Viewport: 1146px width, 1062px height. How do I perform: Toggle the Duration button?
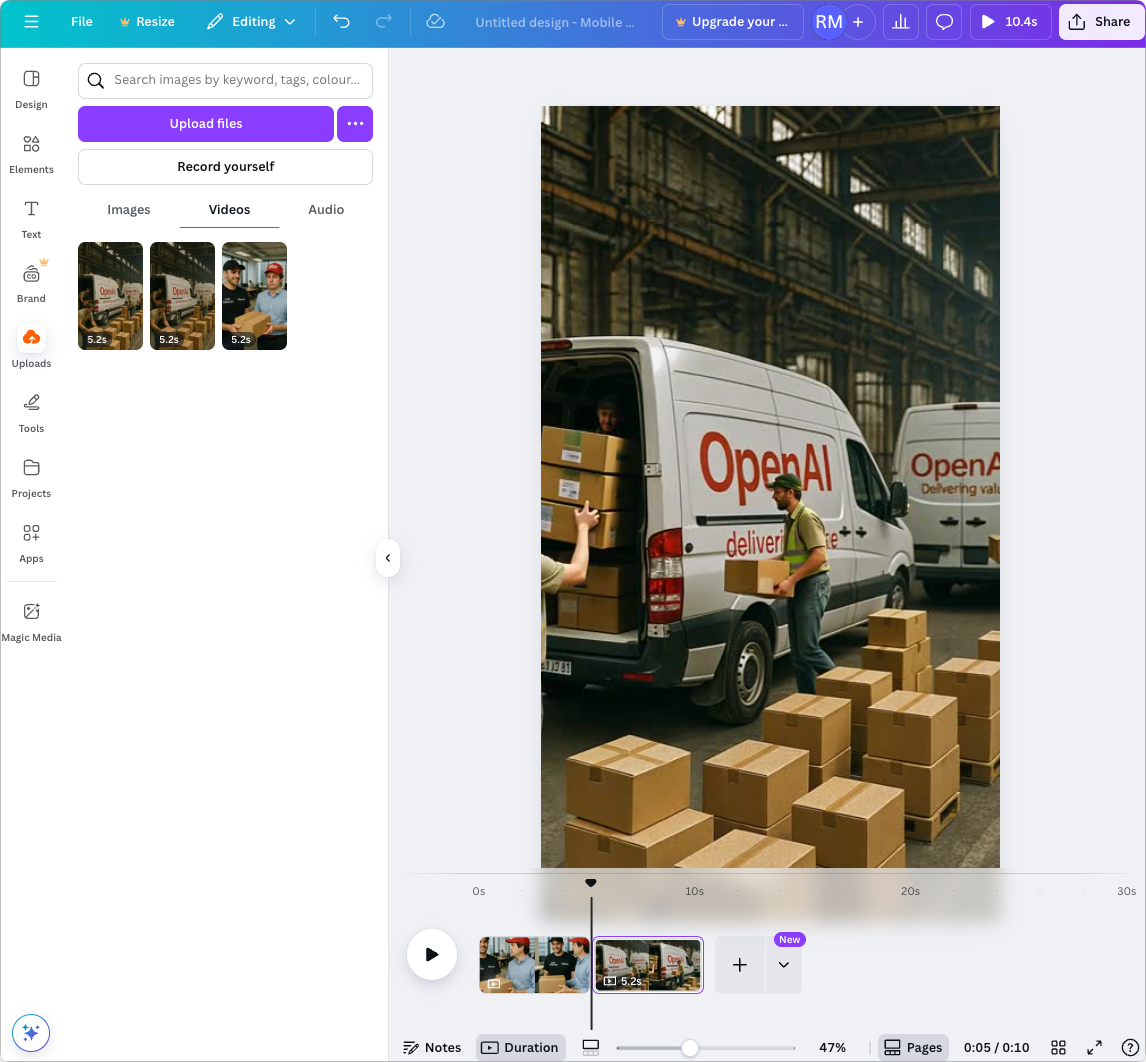pos(520,1047)
